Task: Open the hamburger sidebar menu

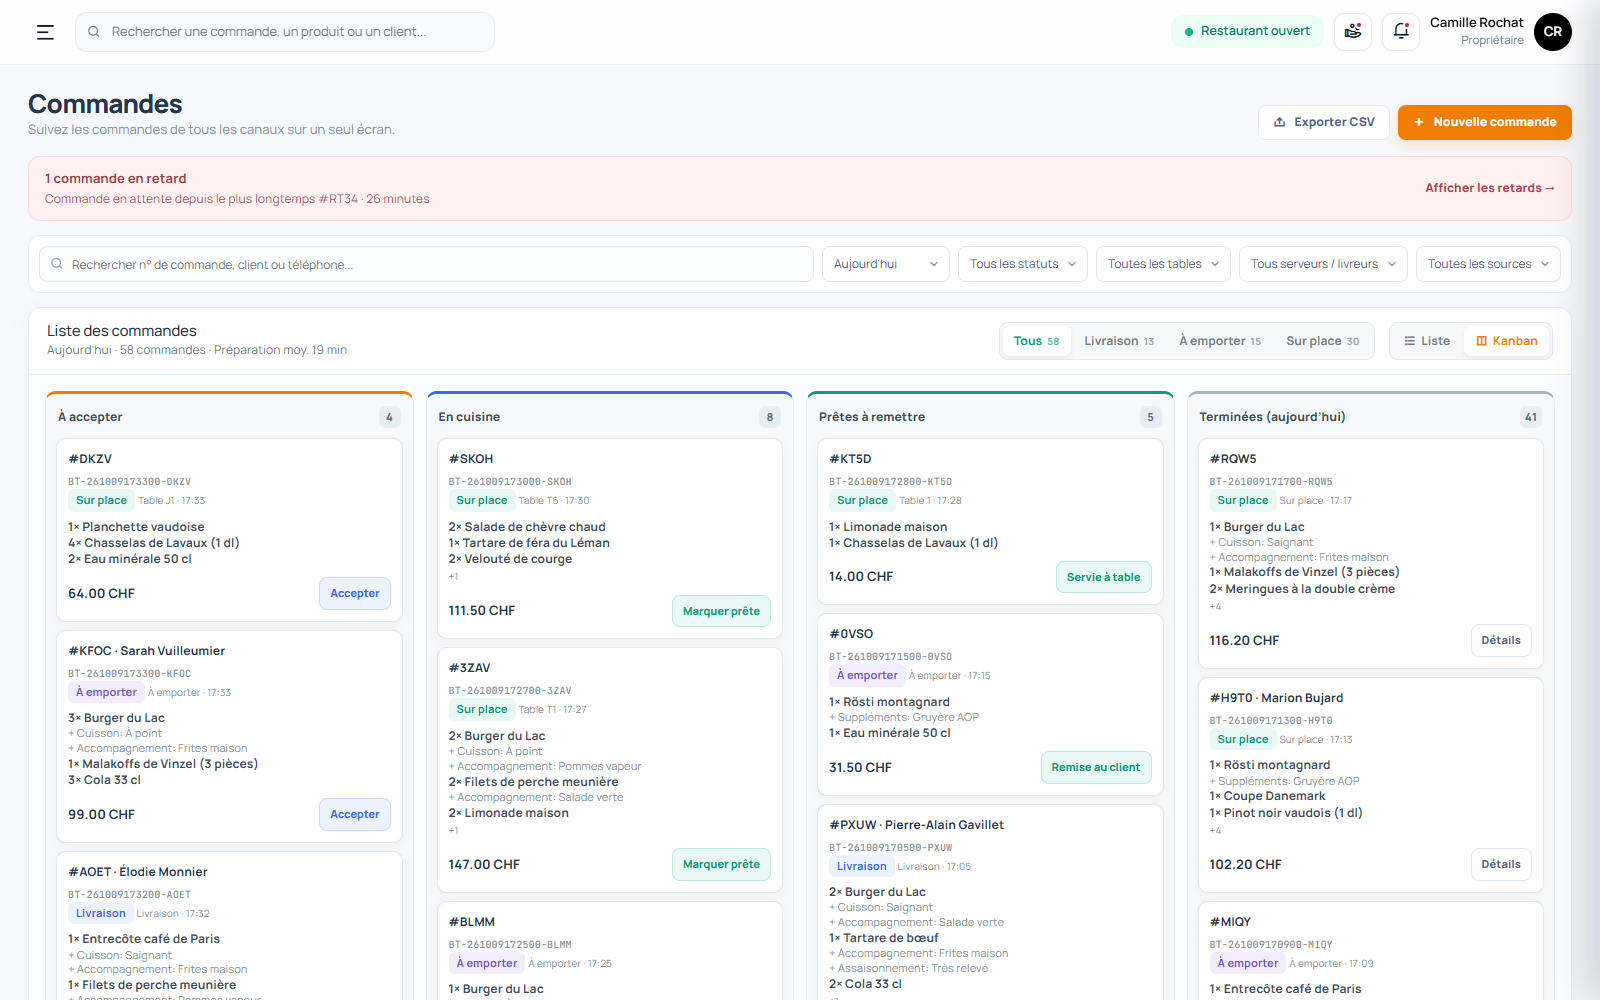Action: pos(45,32)
